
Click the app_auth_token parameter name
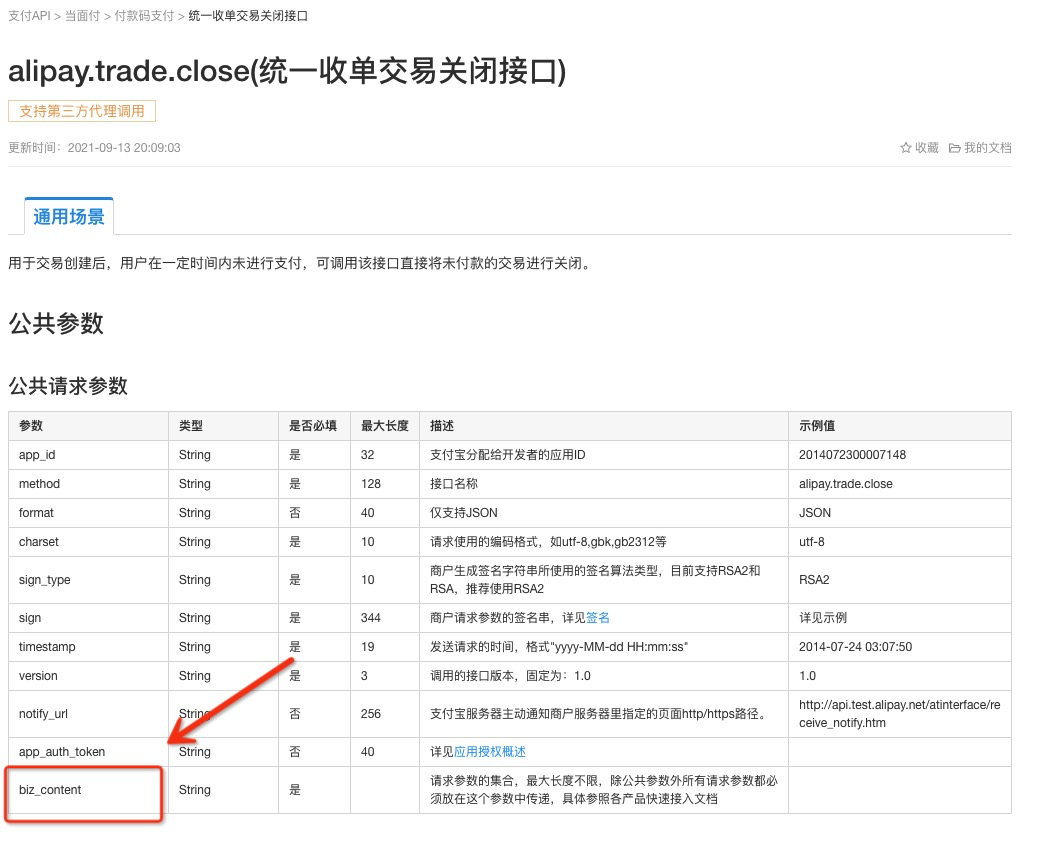(x=61, y=753)
